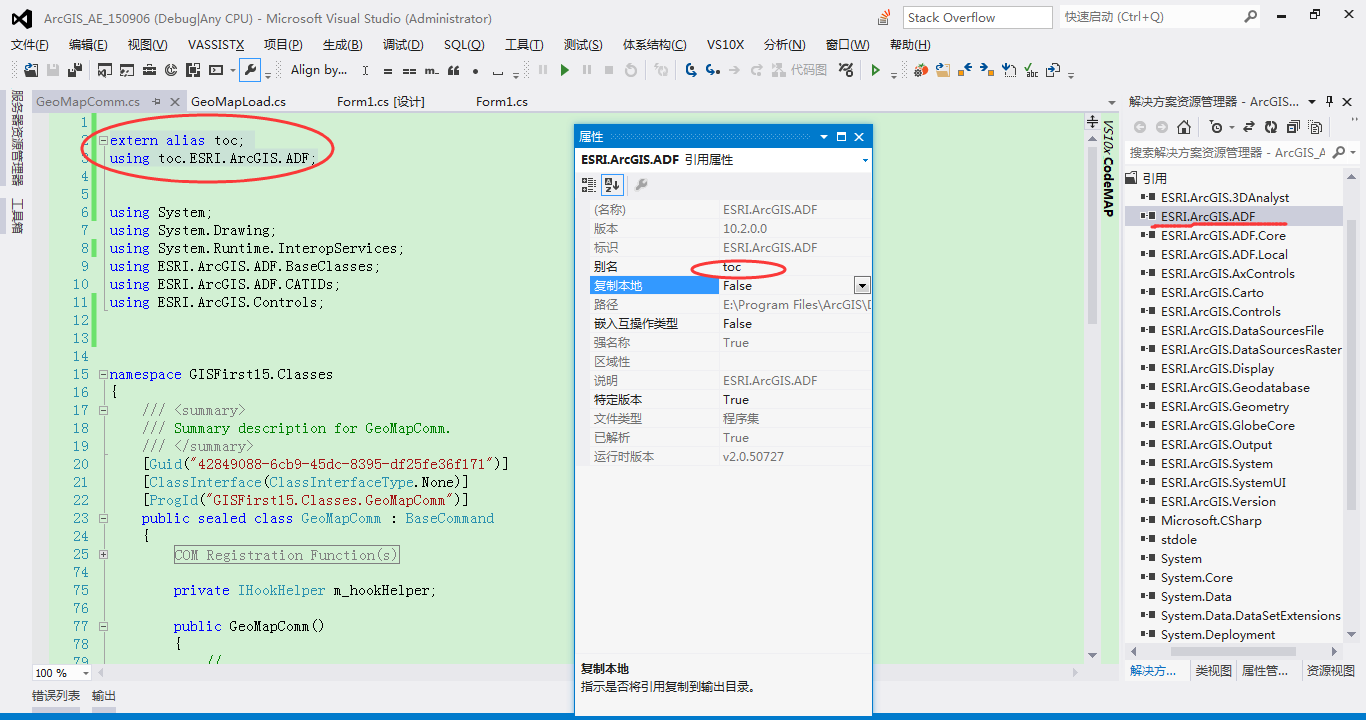
Task: Click the wrench settings icon in toolbar
Action: point(250,70)
